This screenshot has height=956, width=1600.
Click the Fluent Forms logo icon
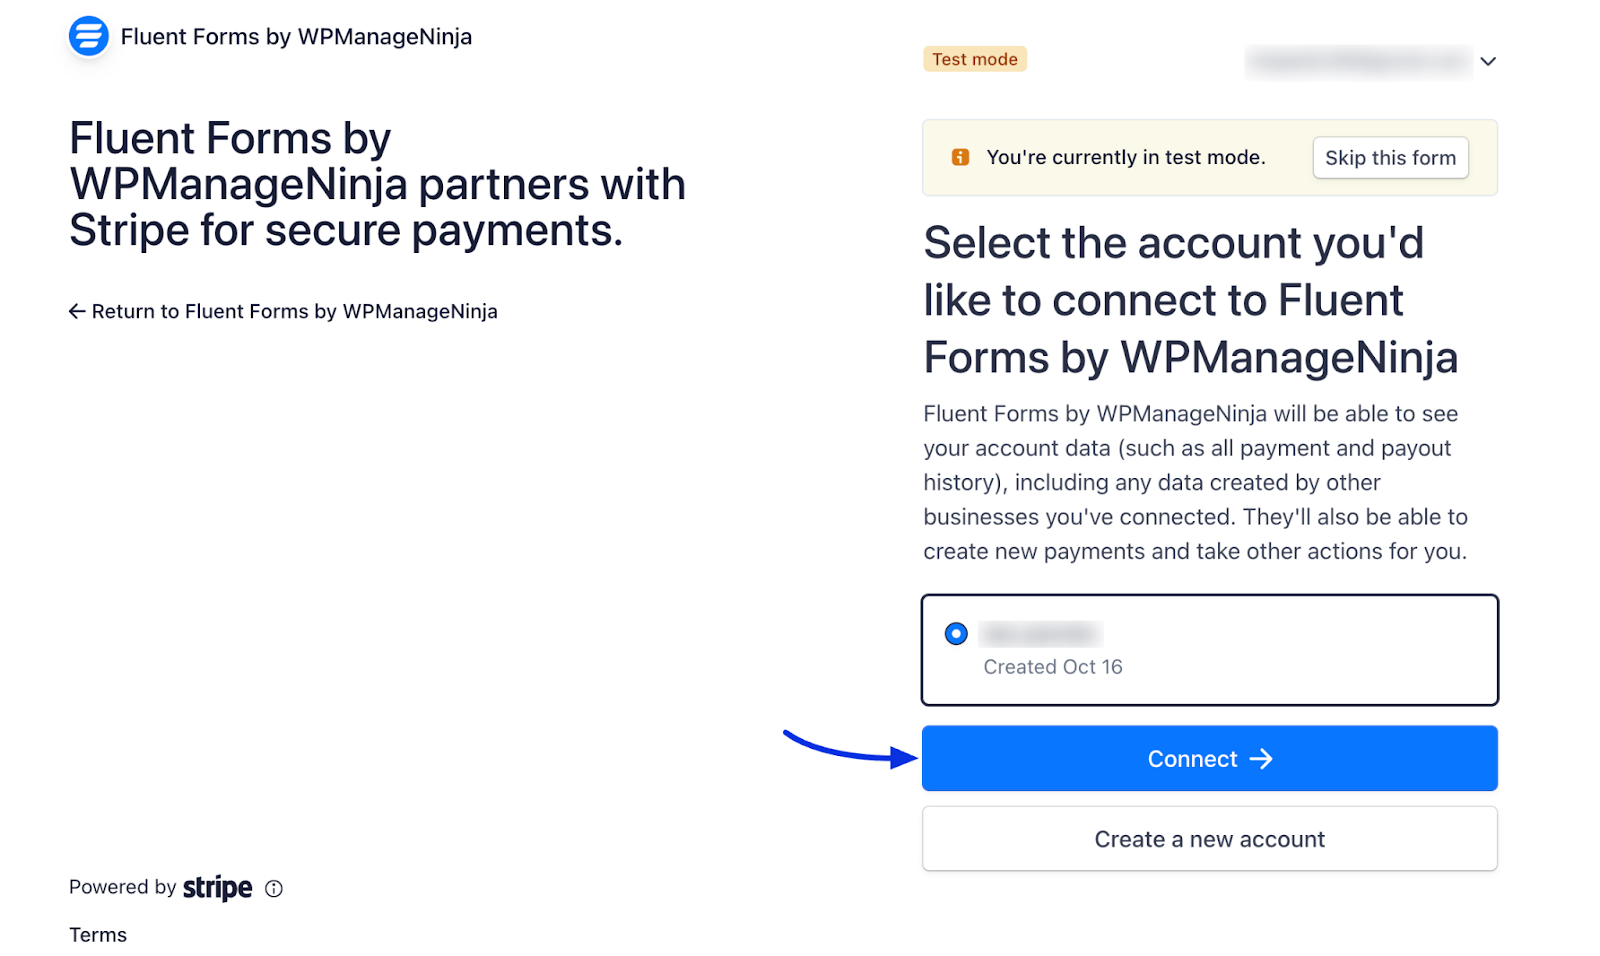point(88,37)
